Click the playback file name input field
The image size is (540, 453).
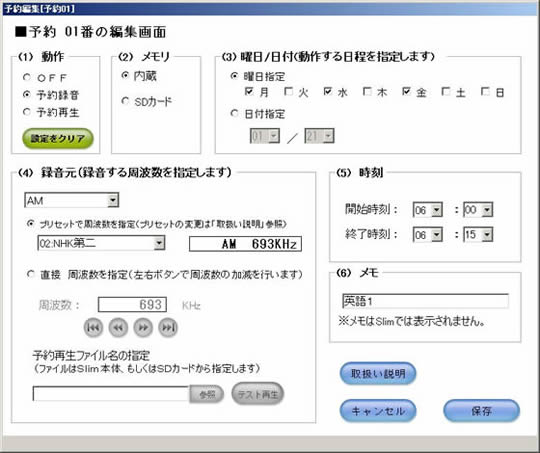point(111,394)
